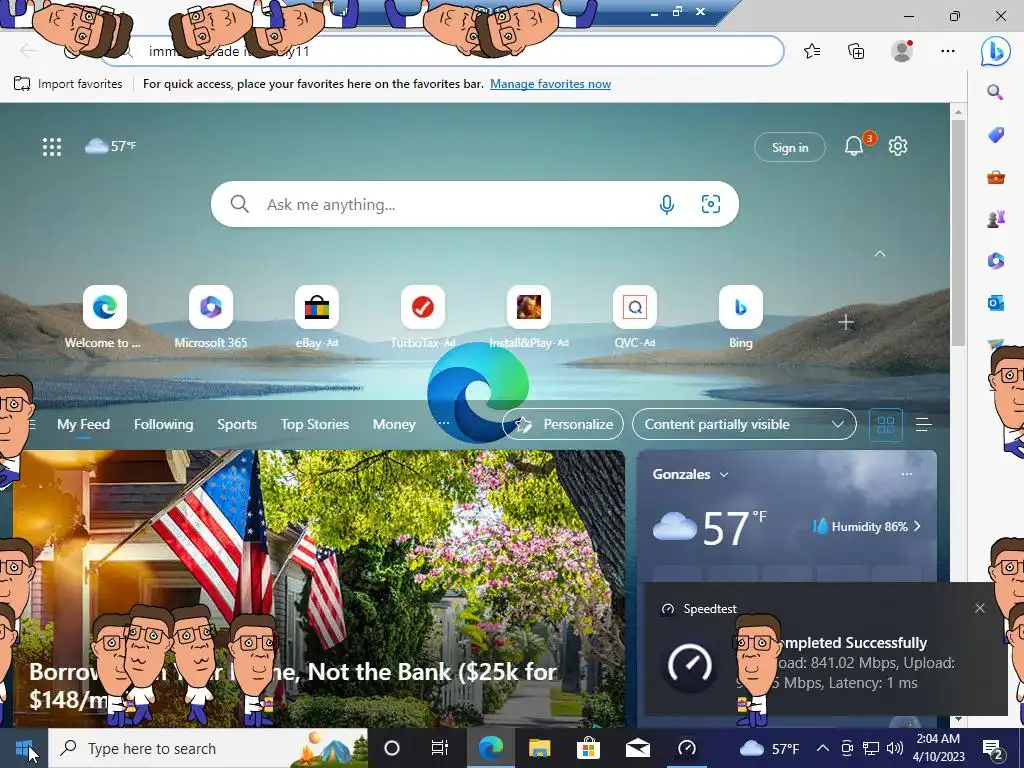The height and width of the screenshot is (768, 1024).
Task: Open Task View on the taskbar
Action: [440, 748]
